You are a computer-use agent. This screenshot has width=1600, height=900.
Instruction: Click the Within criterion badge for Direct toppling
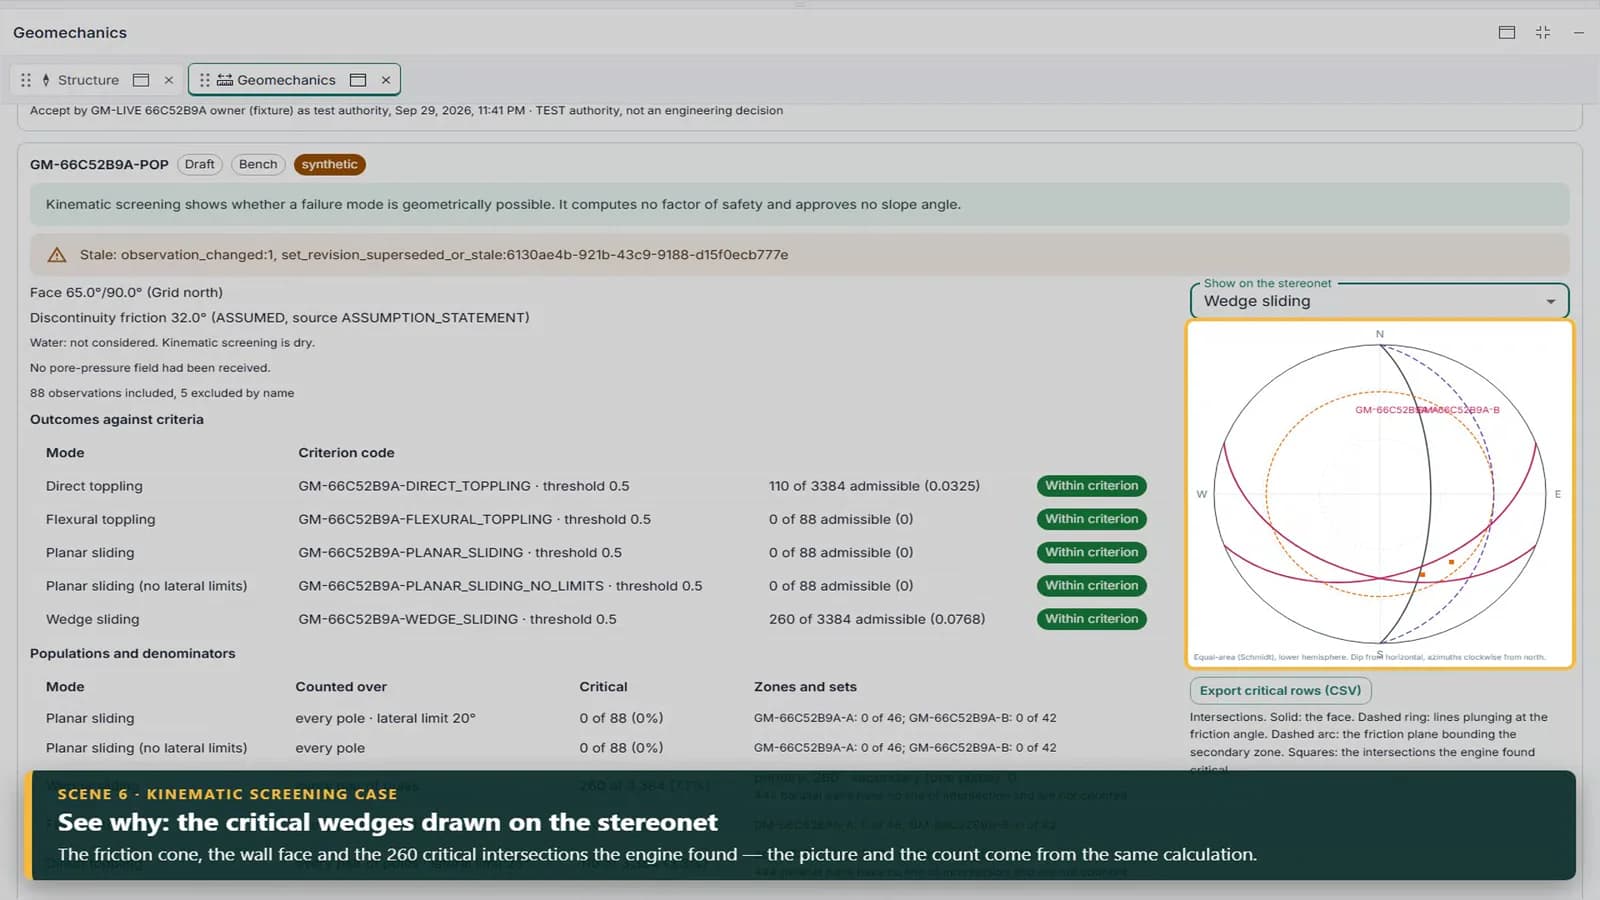1092,486
